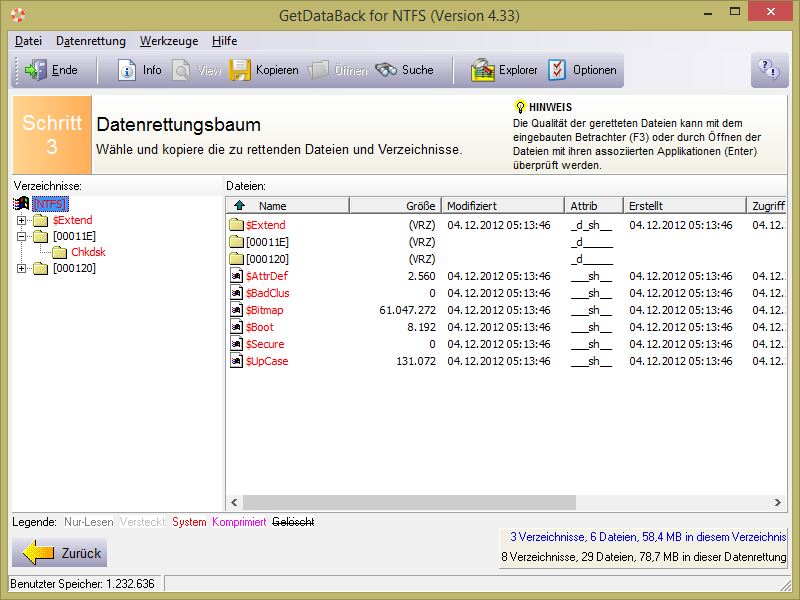The image size is (800, 600).
Task: Click the Versteckt legend label
Action: 143,522
